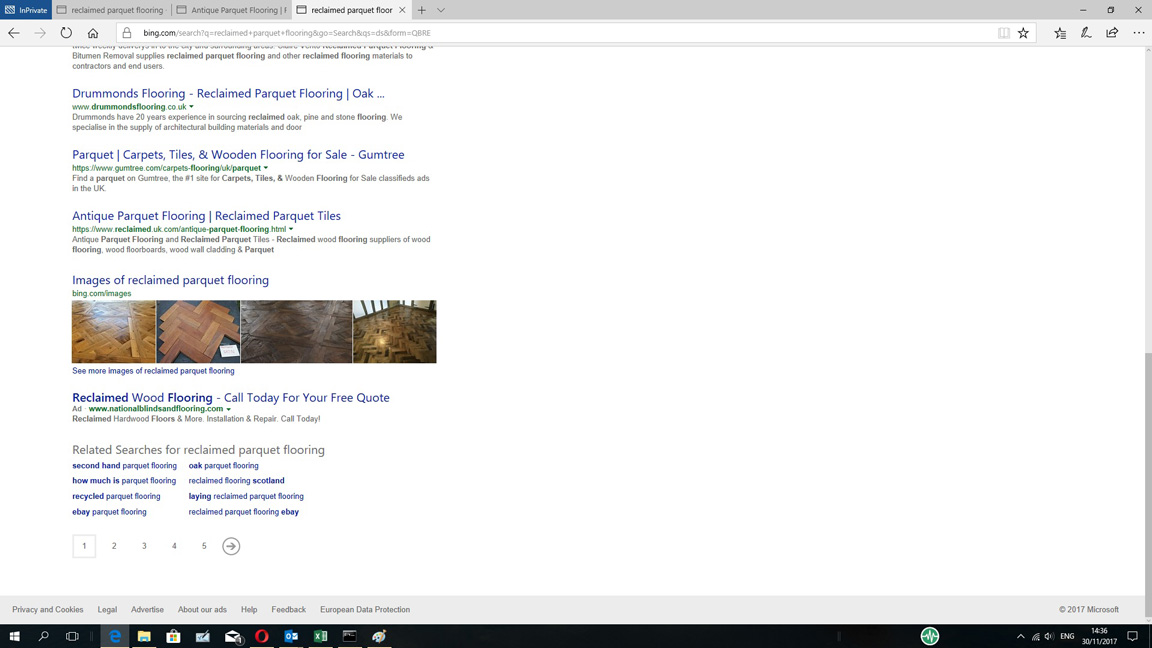Click the first parquet flooring image thumbnail
Image resolution: width=1152 pixels, height=648 pixels.
113,332
